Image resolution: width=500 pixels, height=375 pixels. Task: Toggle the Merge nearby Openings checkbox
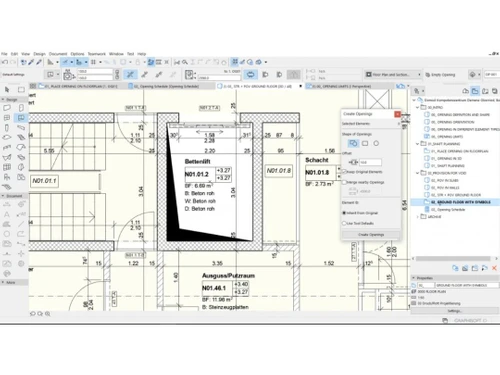tap(345, 182)
